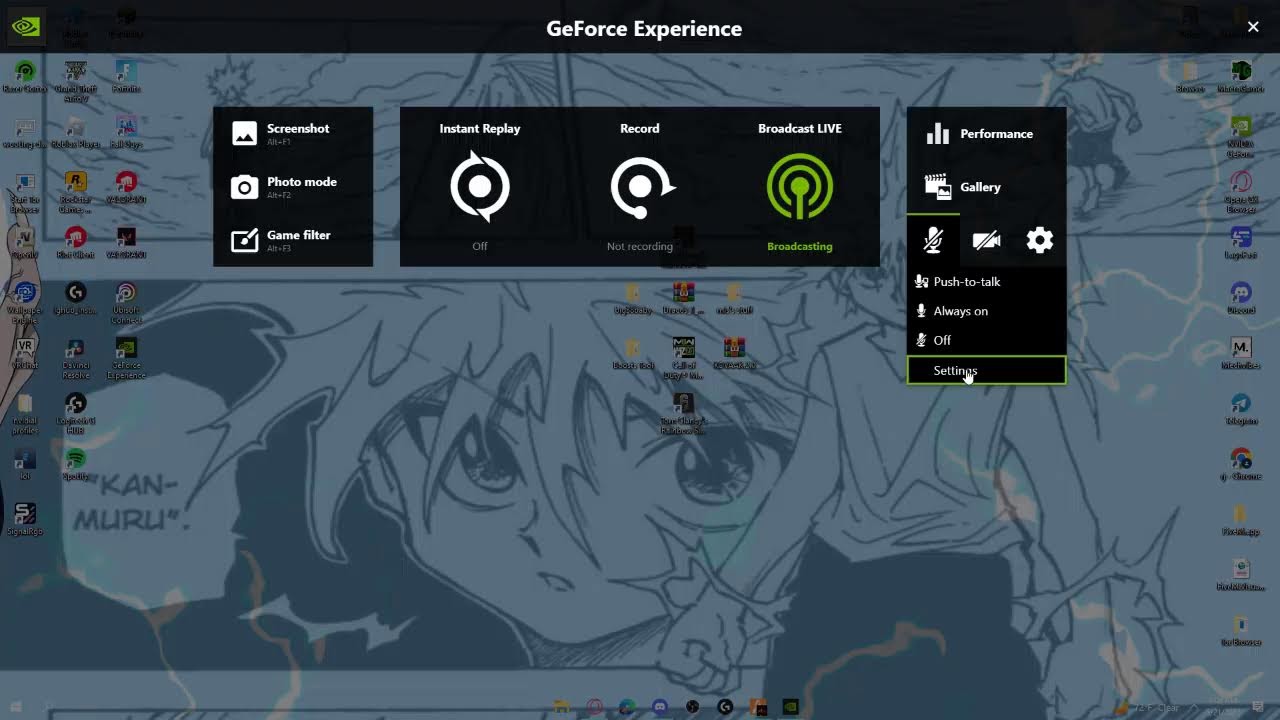Click the 'Broadcasting' status text
1280x720 pixels.
click(x=800, y=246)
